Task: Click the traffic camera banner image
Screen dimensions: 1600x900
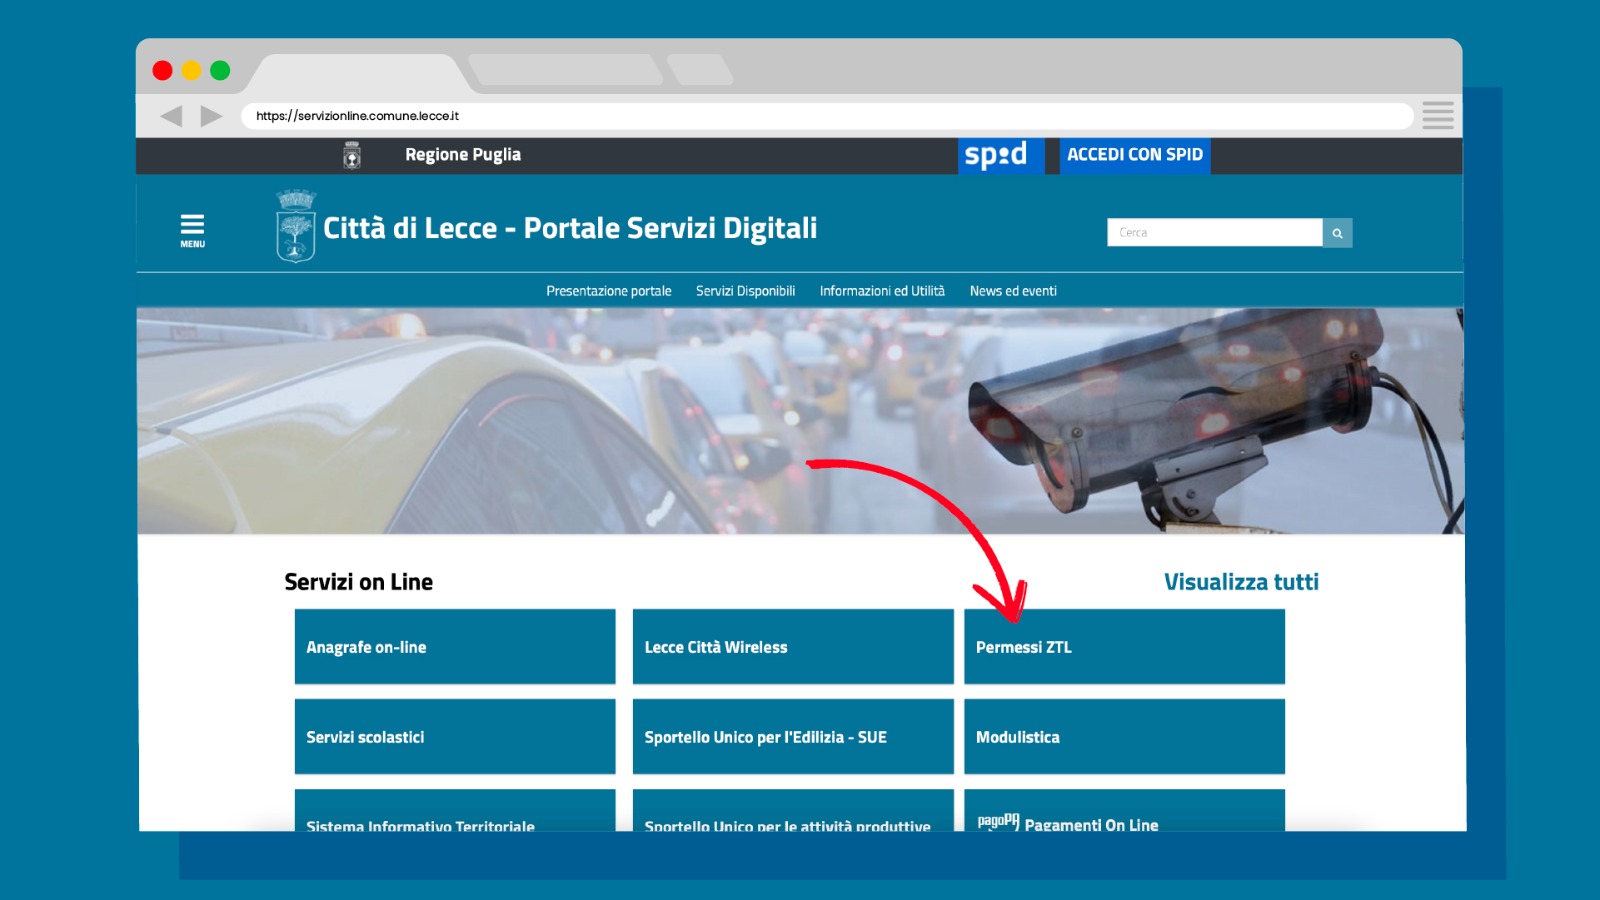Action: tap(800, 421)
